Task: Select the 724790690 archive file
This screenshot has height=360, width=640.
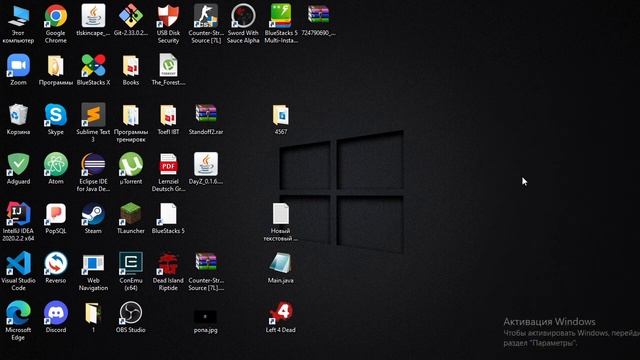Action: (318, 16)
